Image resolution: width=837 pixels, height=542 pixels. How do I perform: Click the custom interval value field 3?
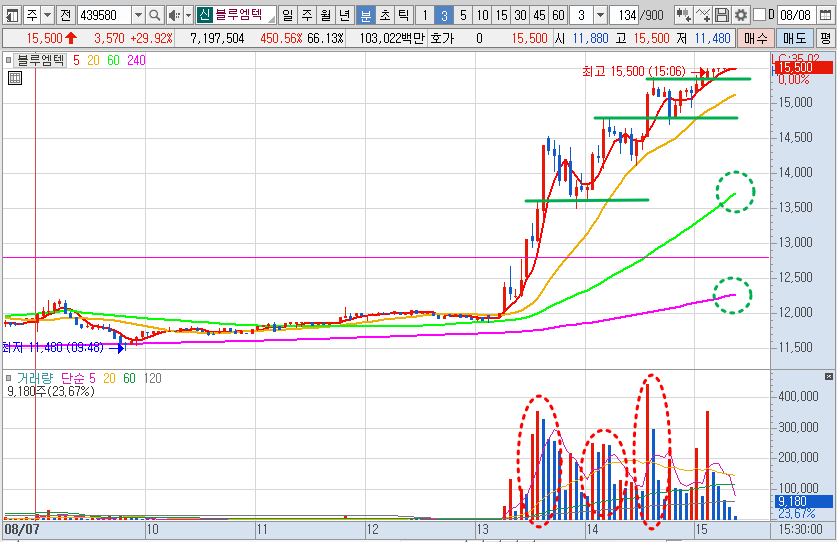(x=581, y=15)
